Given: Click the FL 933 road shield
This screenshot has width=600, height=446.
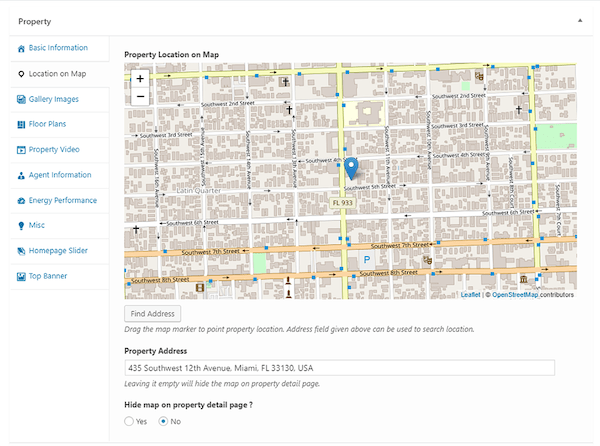Looking at the screenshot, I should pyautogui.click(x=342, y=203).
